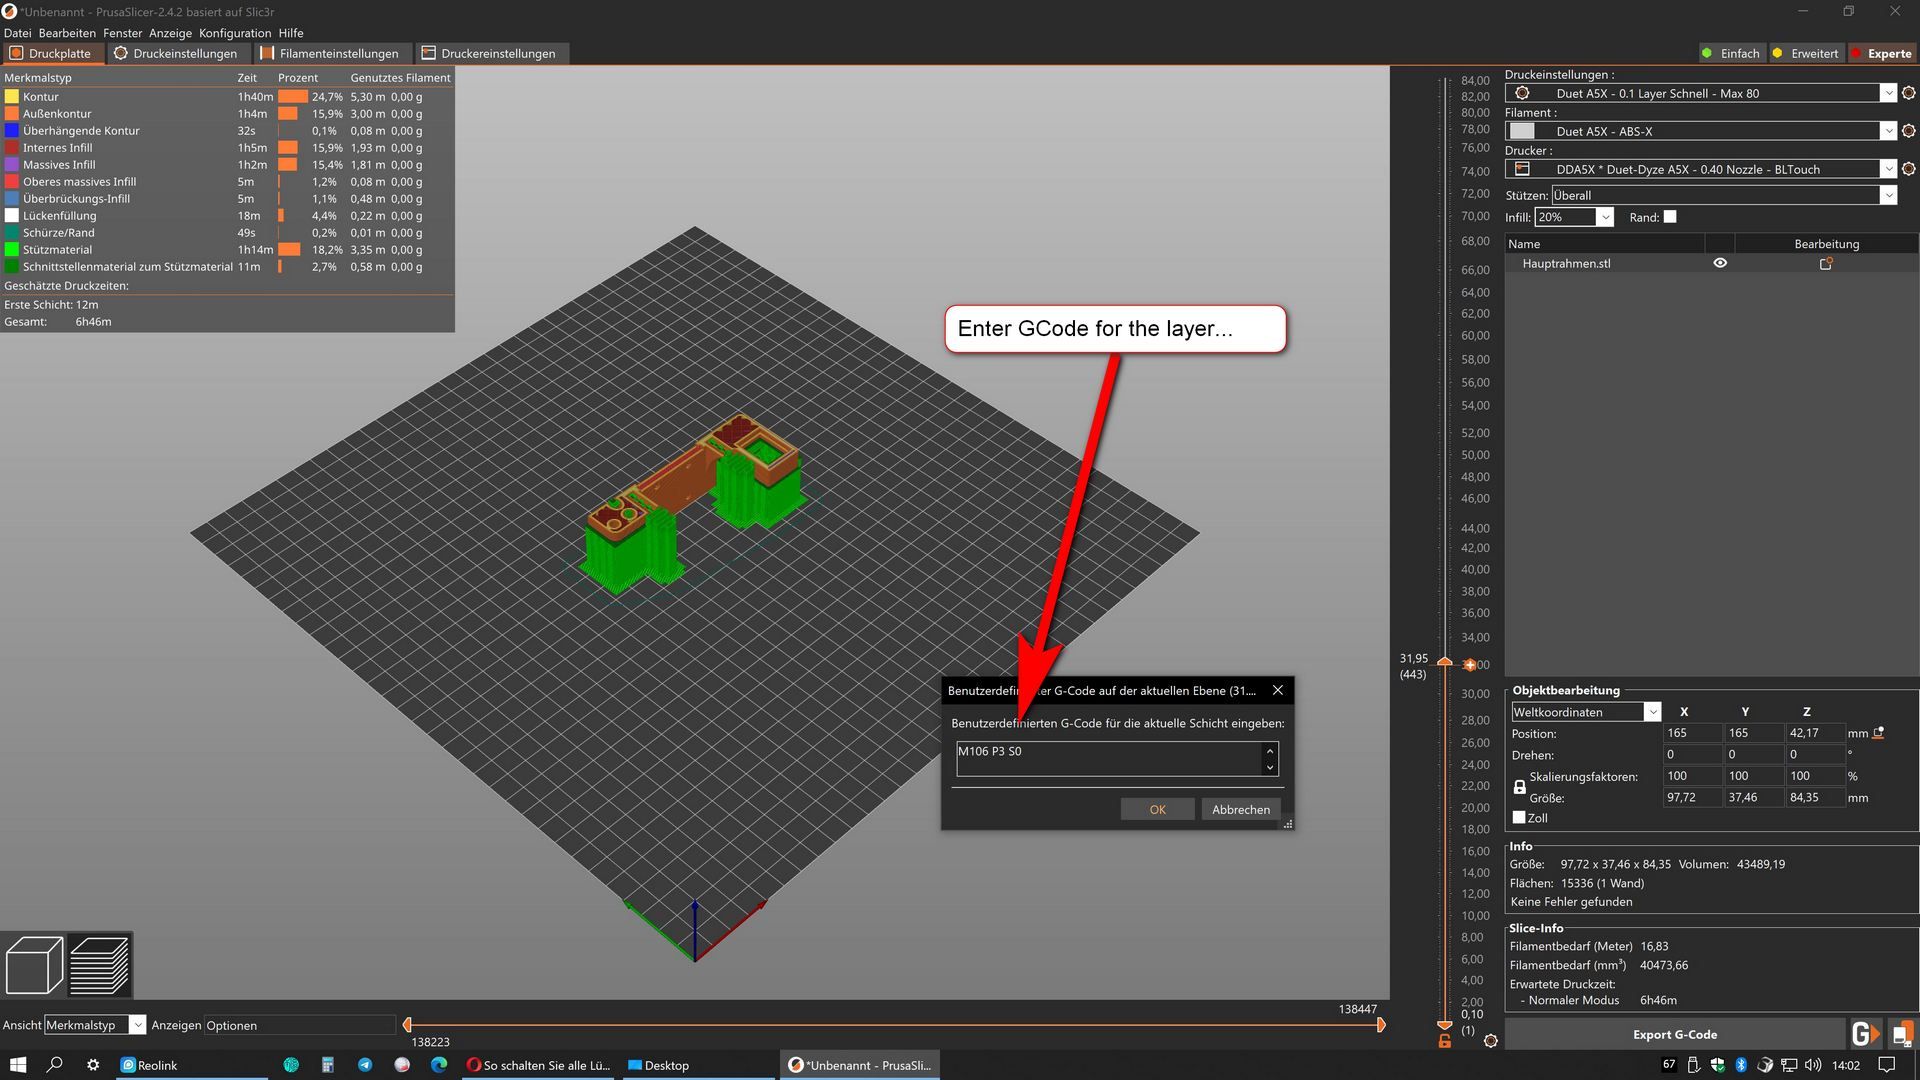
Task: Open 3D editor view cube icon
Action: [35, 964]
